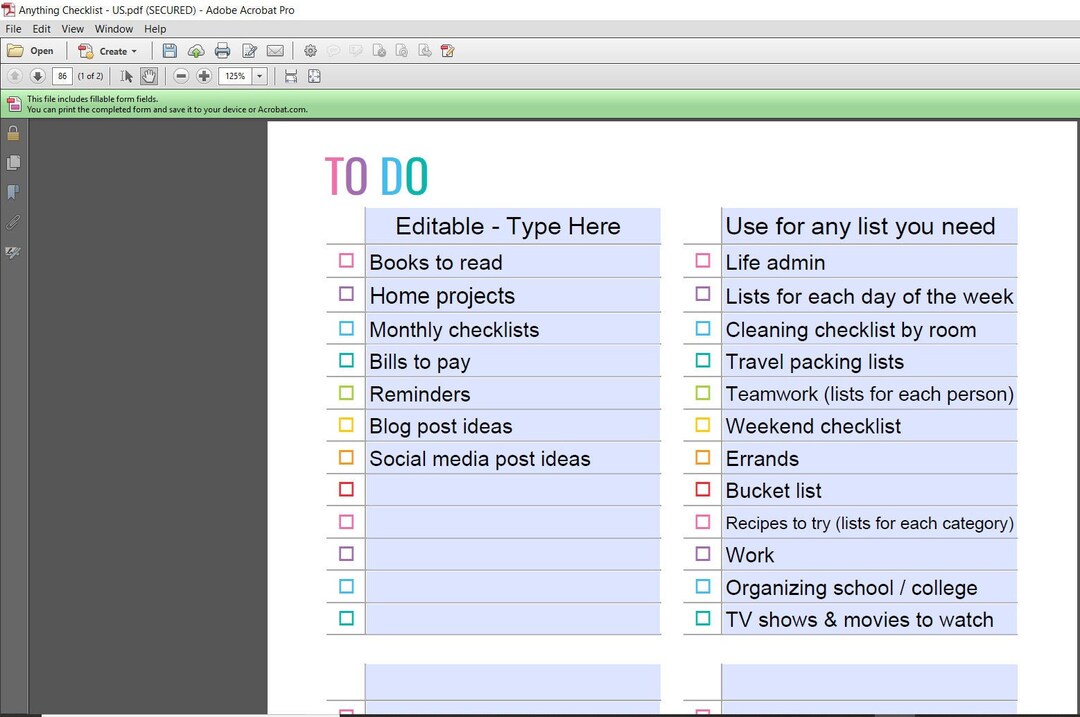Image resolution: width=1080 pixels, height=717 pixels.
Task: Open the Bookmarks panel
Action: (x=13, y=192)
